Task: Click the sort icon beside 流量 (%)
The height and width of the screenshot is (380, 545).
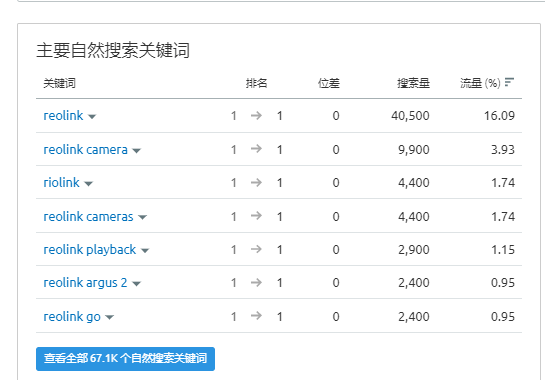Action: (x=509, y=82)
